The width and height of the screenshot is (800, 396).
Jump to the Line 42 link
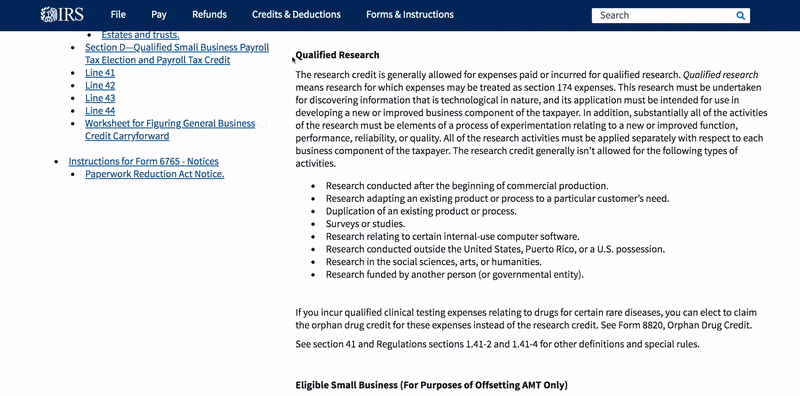coord(100,85)
